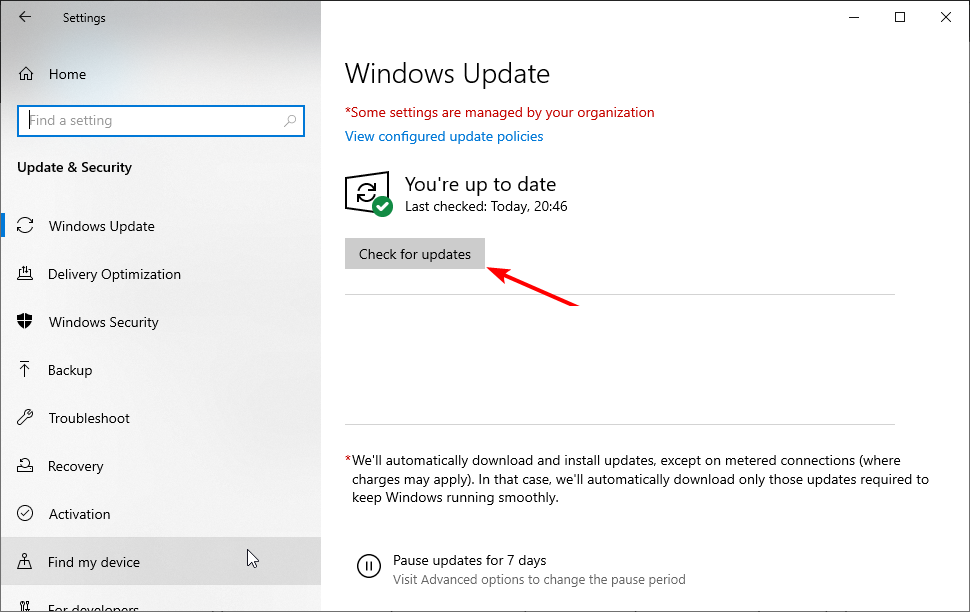Viewport: 970px width, 612px height.
Task: Click the back arrow in Settings header
Action: coord(25,17)
